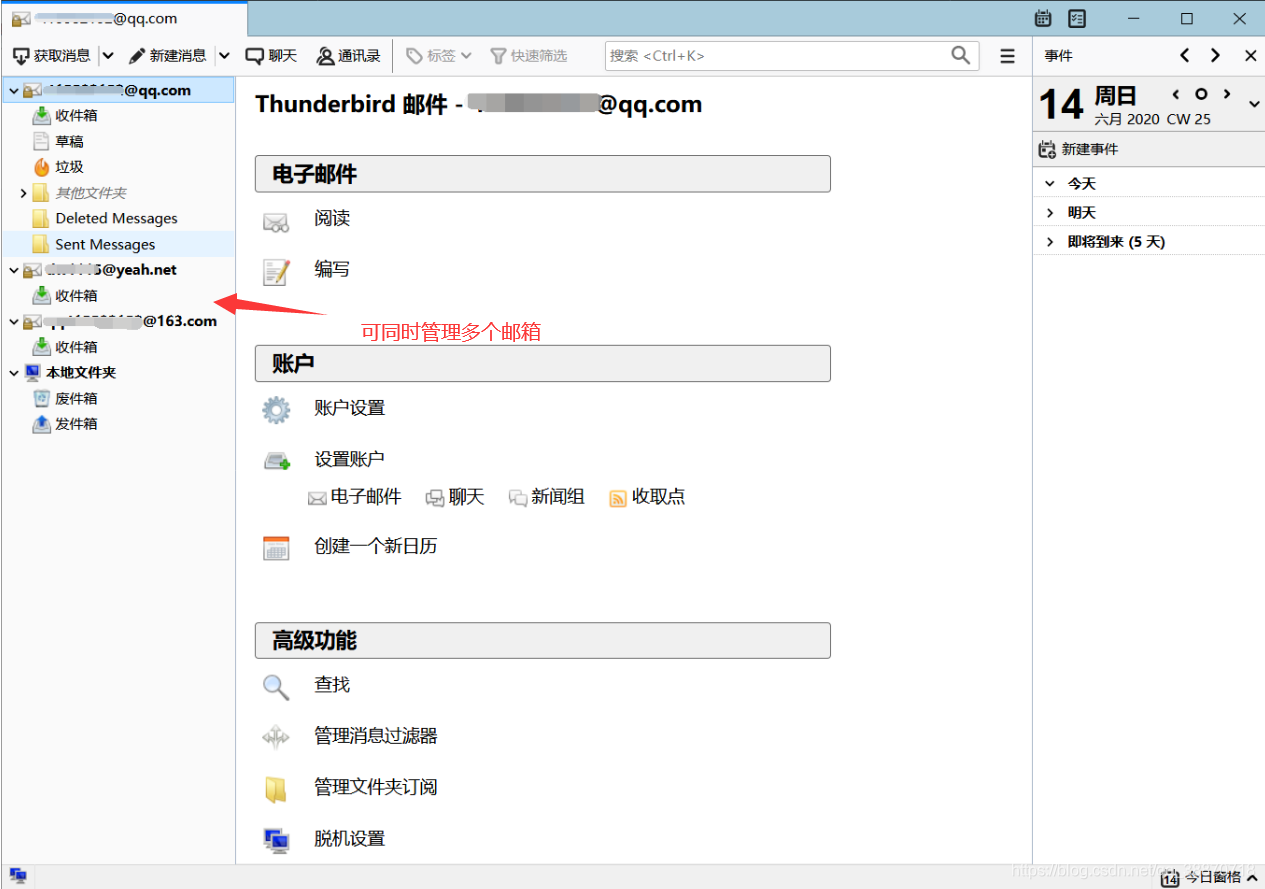Open the Get Messages dropdown arrow
Screen dimensions: 1265x889
pos(108,56)
